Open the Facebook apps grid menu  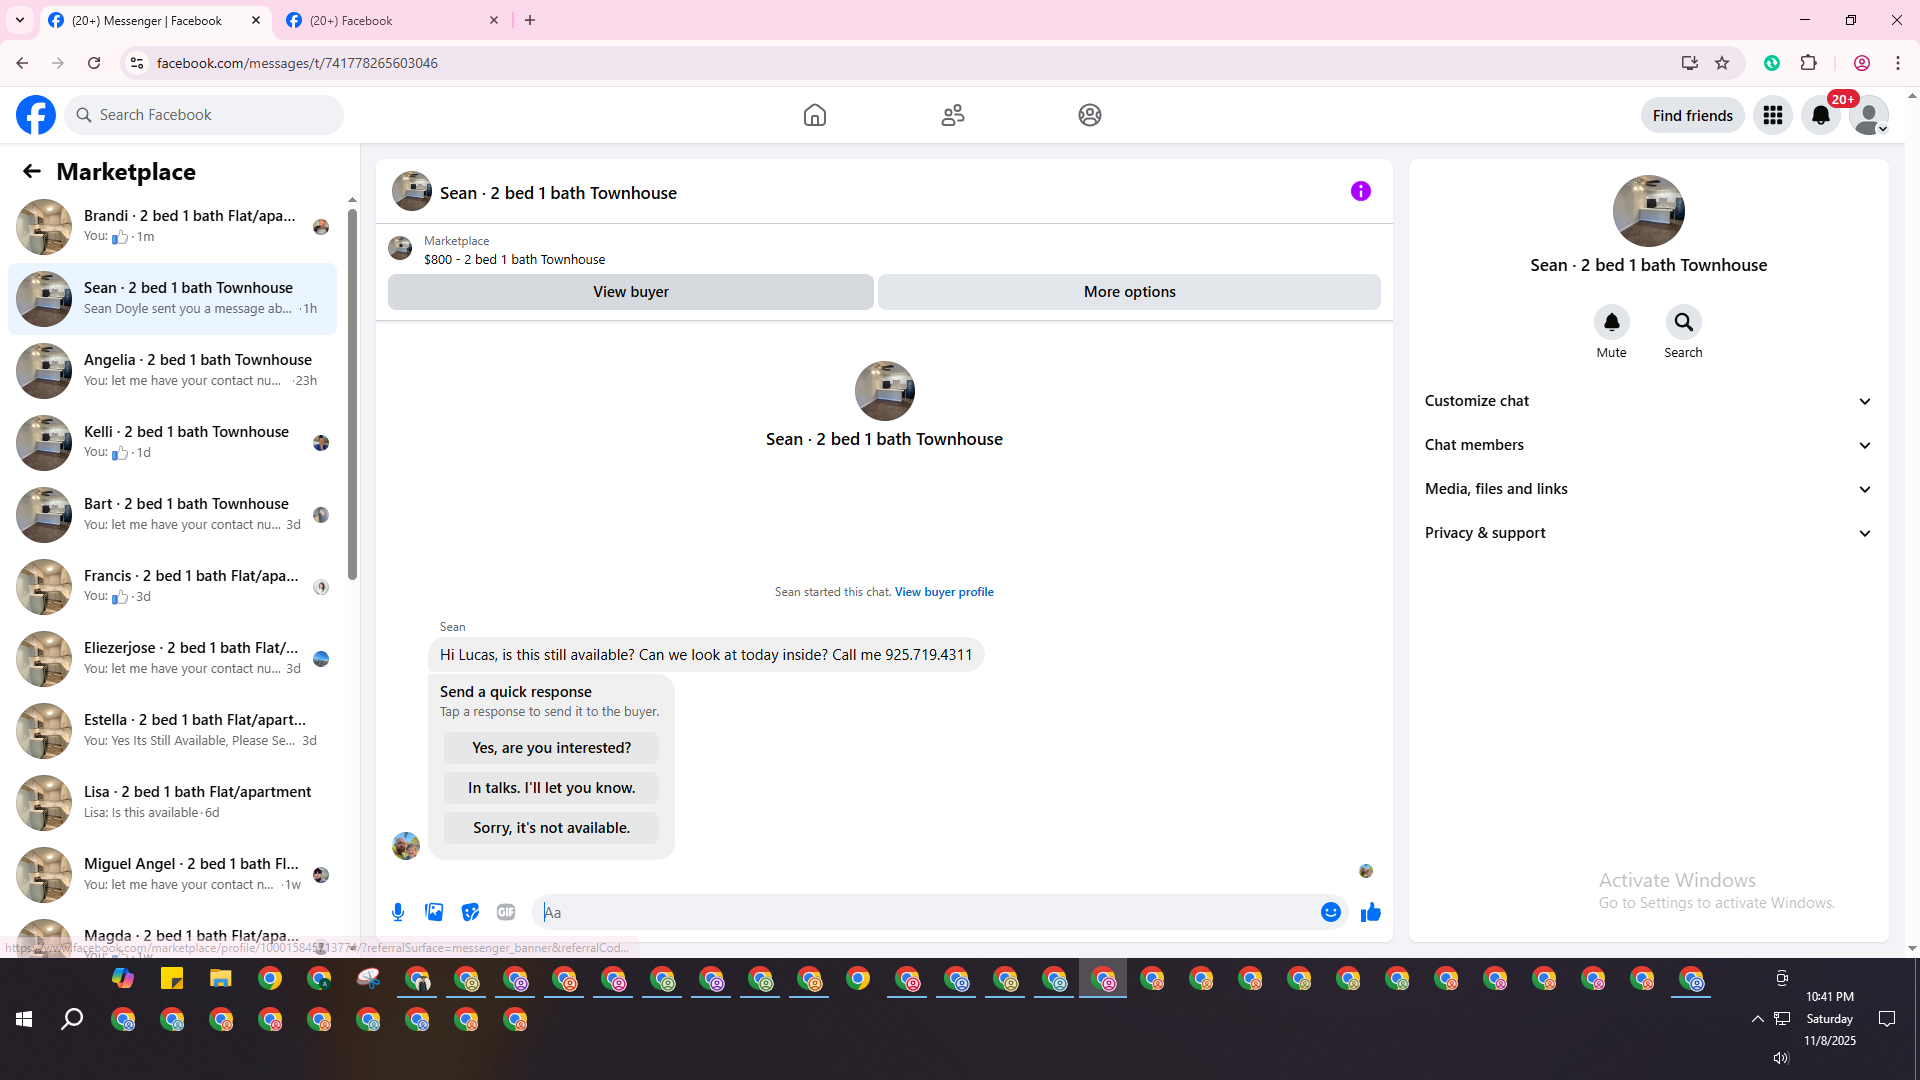(x=1772, y=115)
